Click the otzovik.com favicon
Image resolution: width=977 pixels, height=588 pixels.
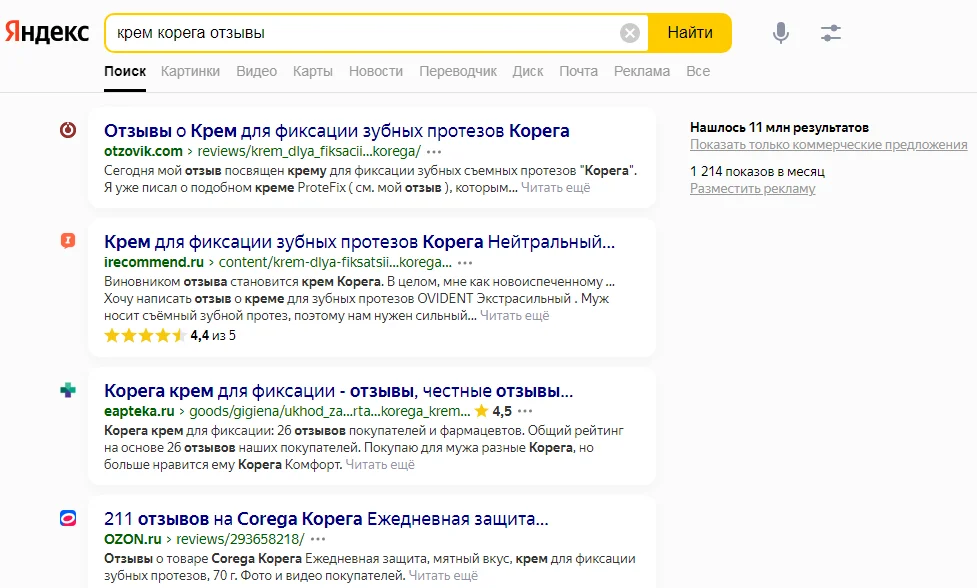(68, 130)
